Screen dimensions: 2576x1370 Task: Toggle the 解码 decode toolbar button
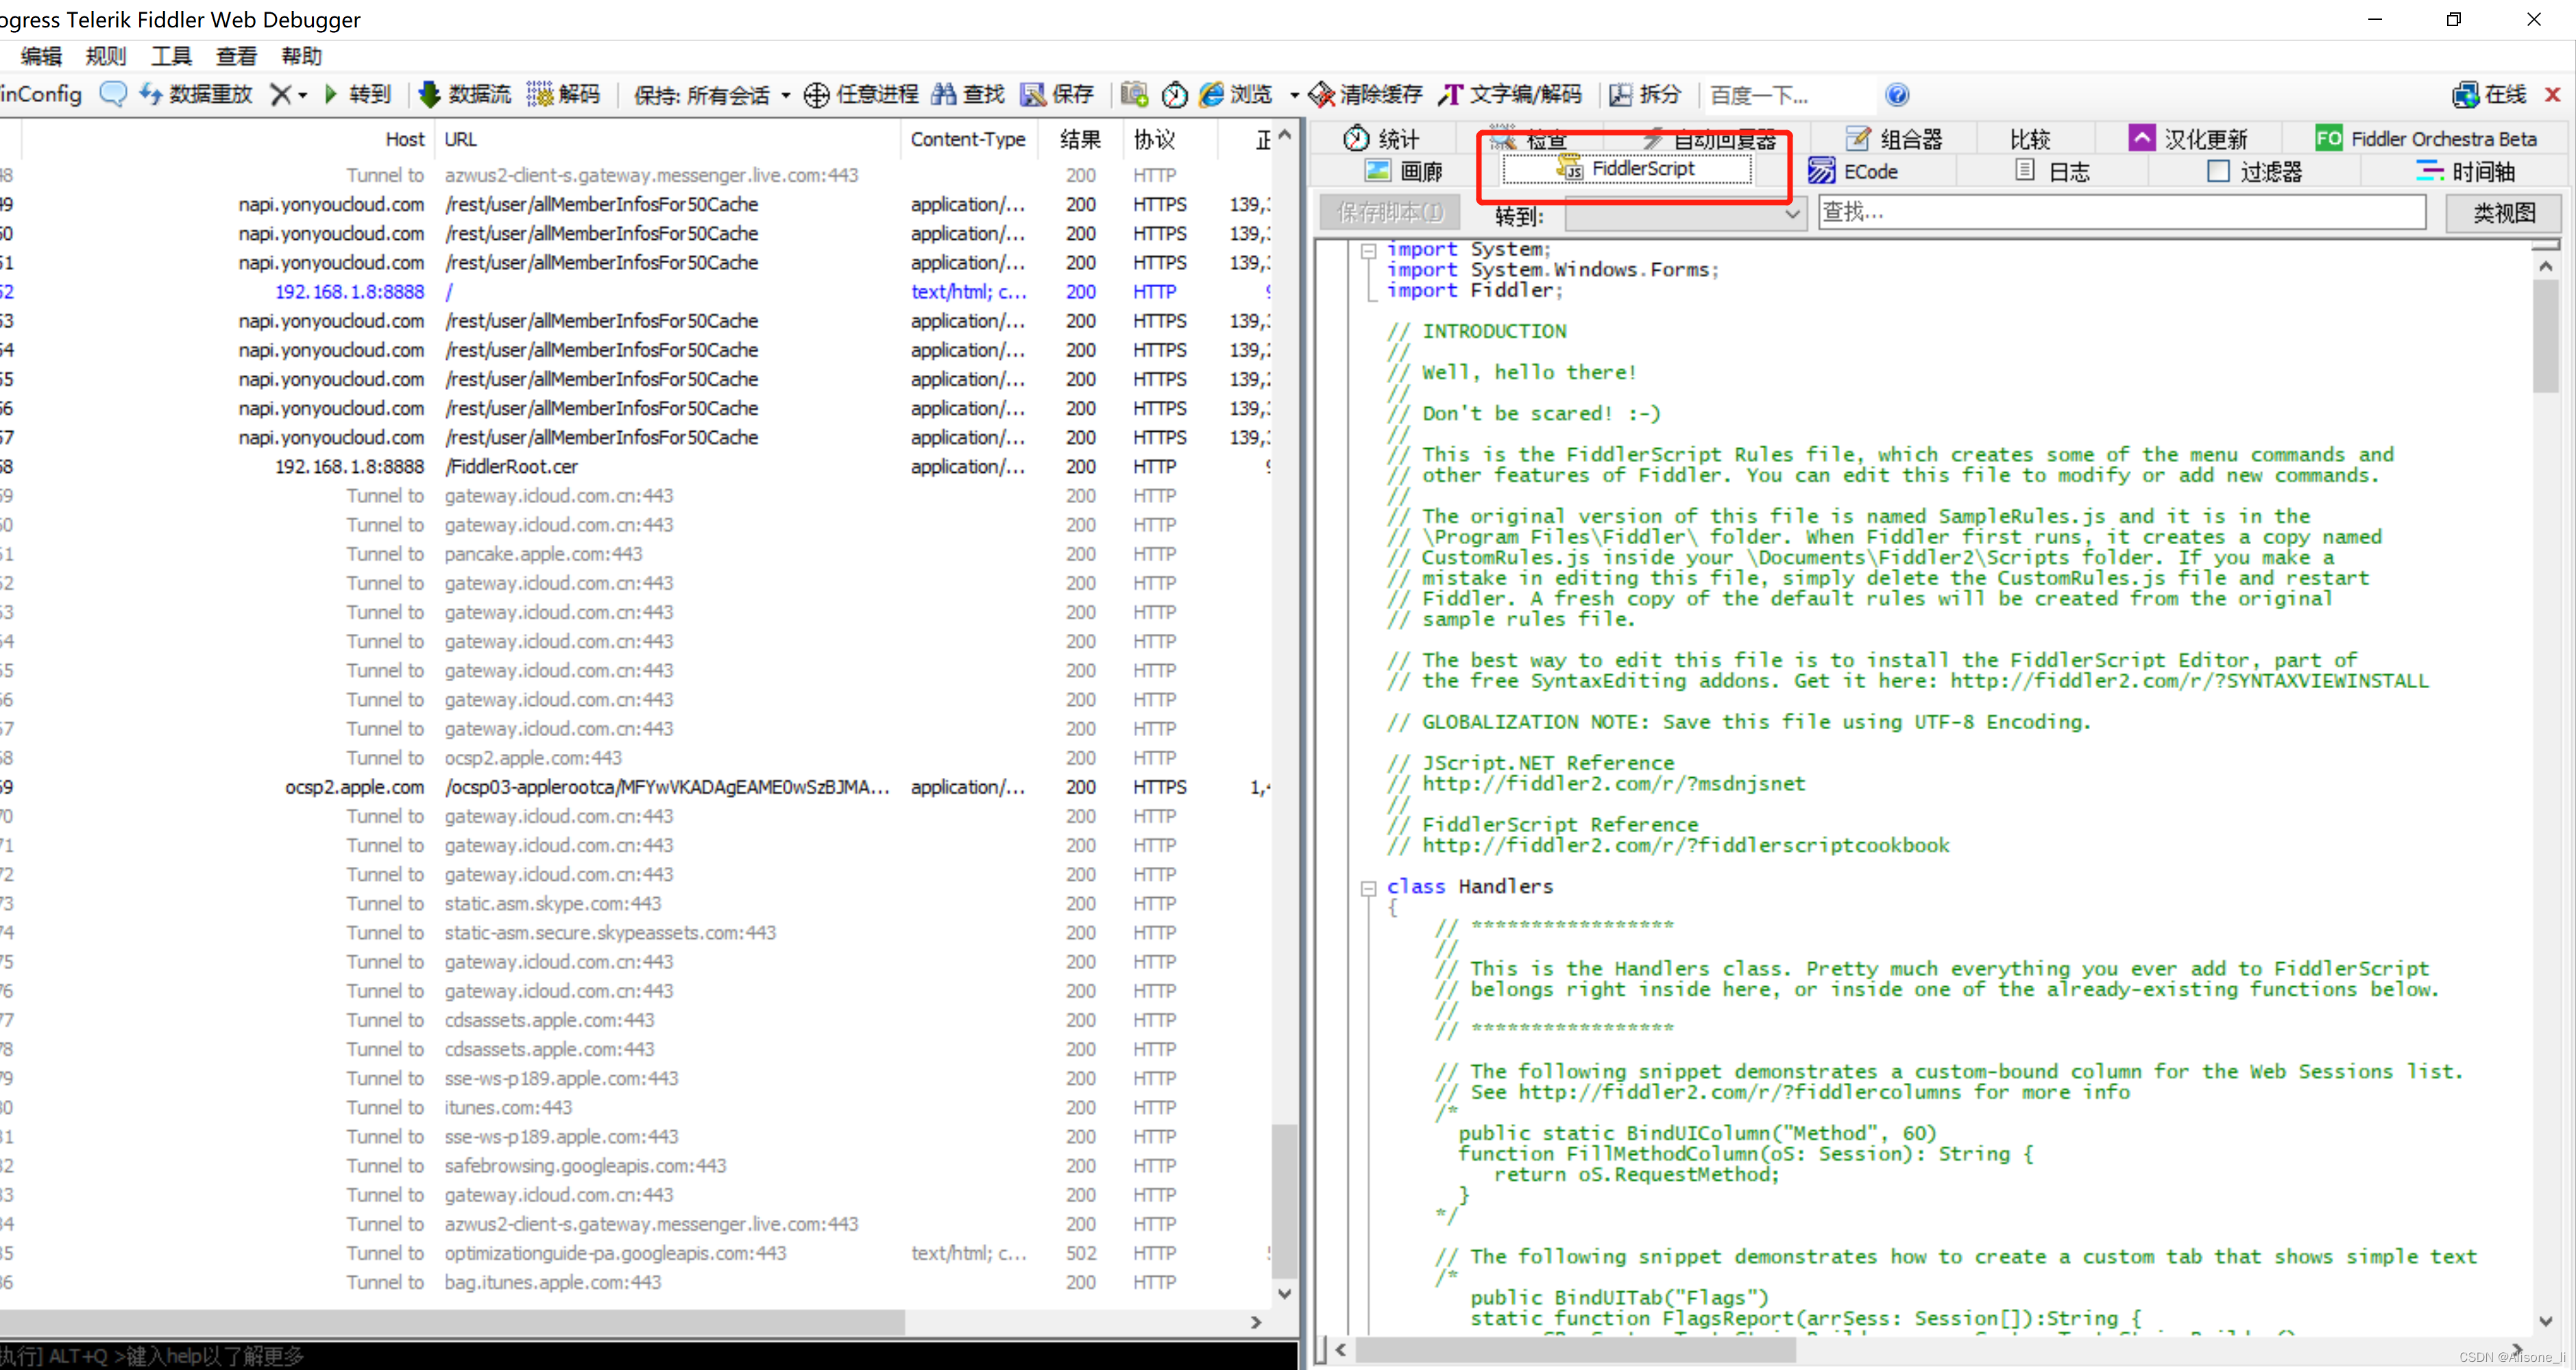click(x=564, y=94)
